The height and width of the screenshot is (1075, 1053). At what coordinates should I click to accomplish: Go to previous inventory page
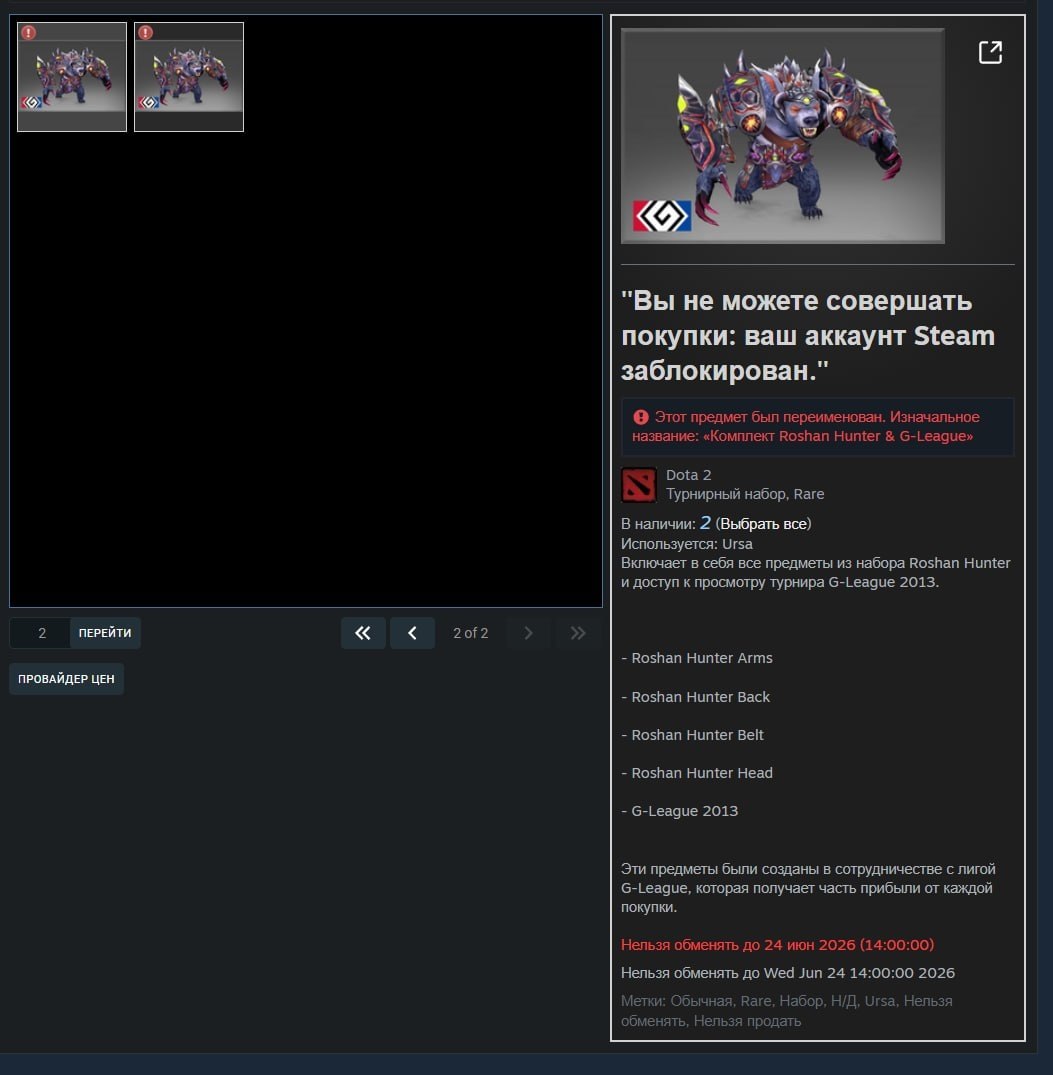412,633
